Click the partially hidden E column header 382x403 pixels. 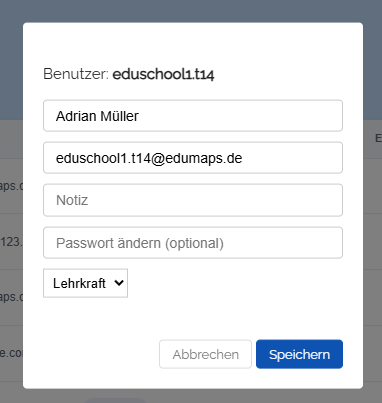378,138
